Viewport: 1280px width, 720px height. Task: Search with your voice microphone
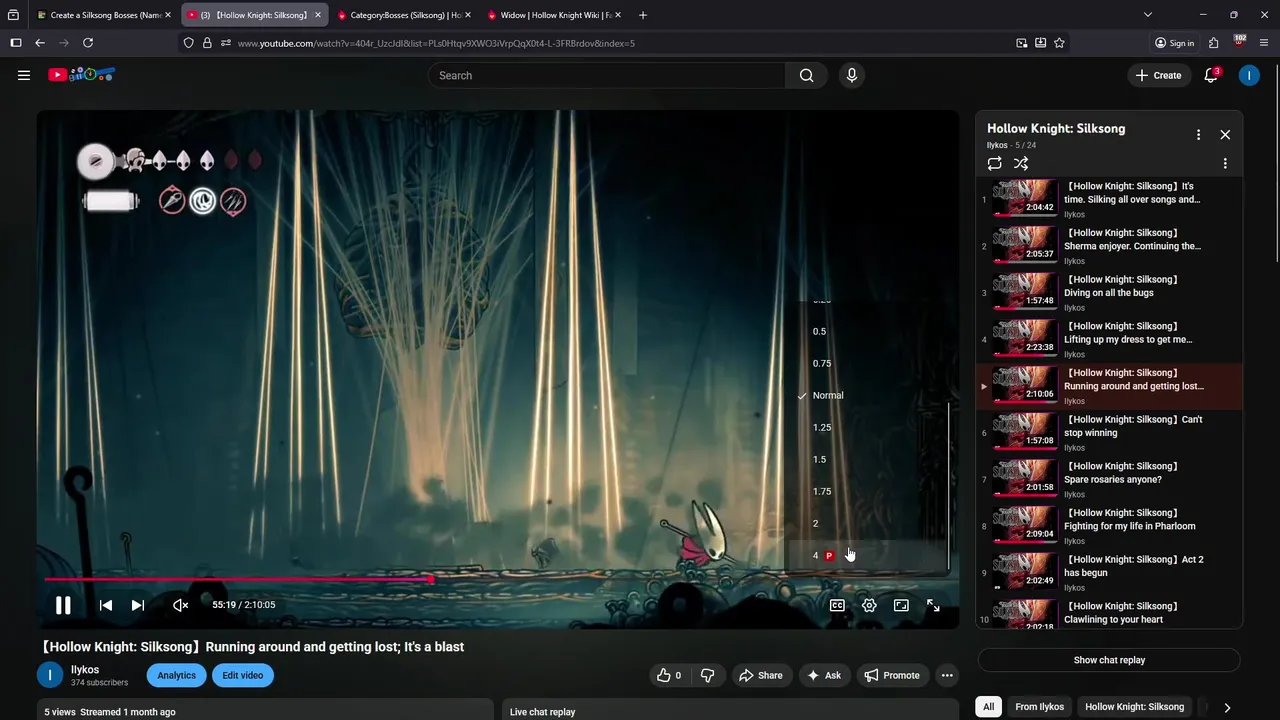pos(852,75)
